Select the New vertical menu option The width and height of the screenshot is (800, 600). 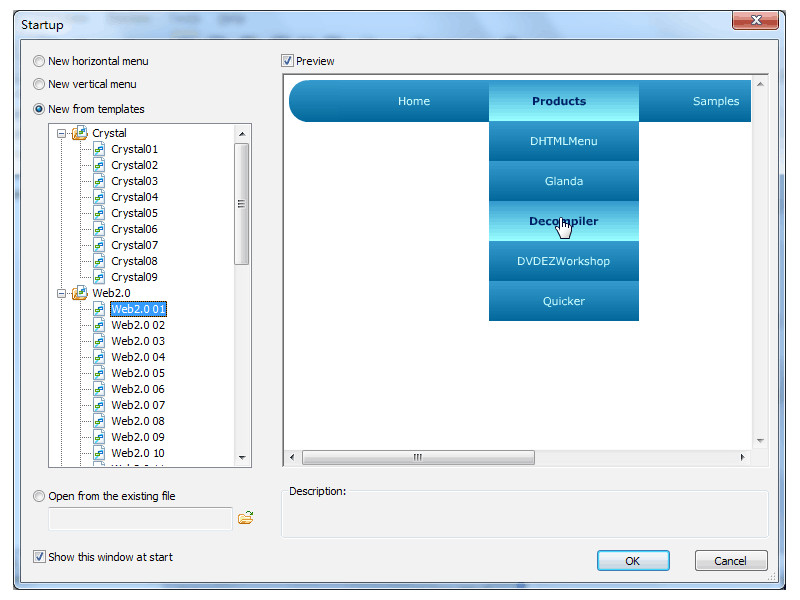(x=40, y=85)
